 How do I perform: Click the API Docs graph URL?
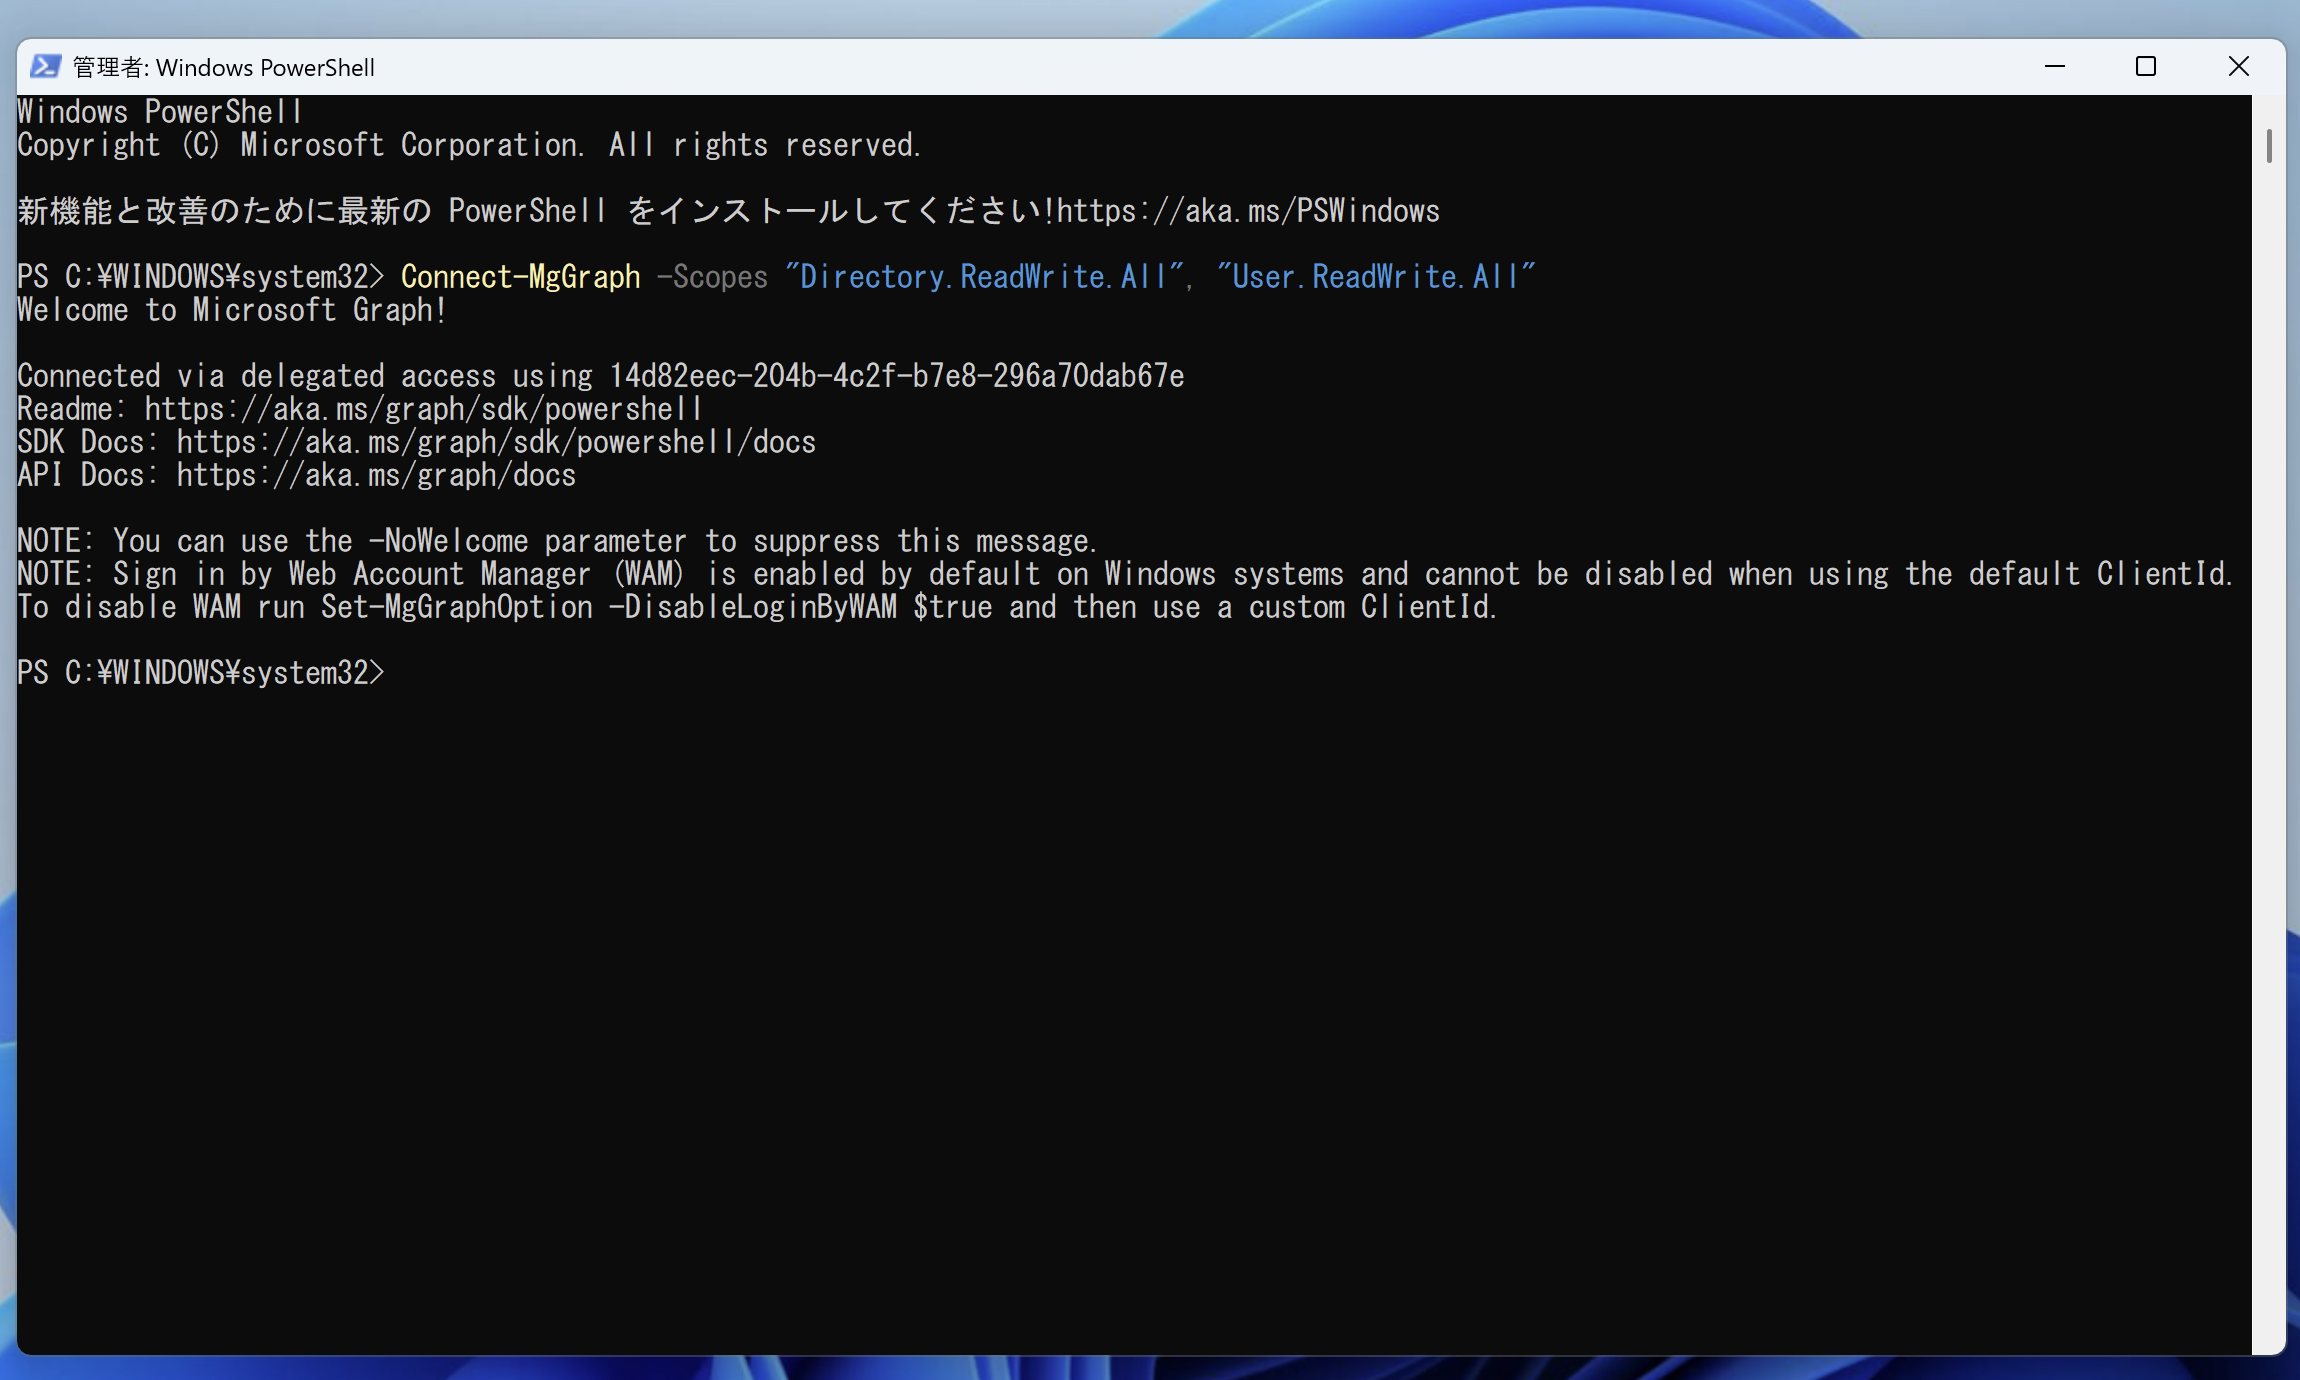coord(376,475)
